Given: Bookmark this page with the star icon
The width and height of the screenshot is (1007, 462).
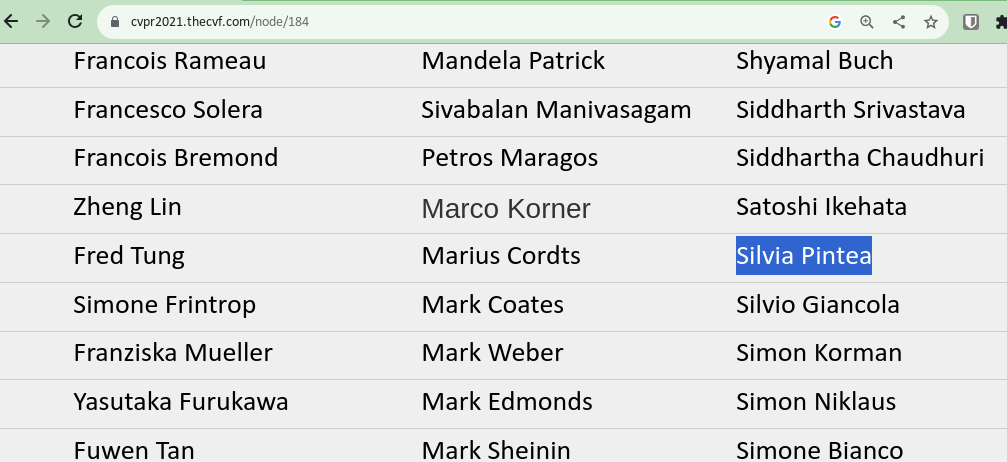Looking at the screenshot, I should 931,22.
